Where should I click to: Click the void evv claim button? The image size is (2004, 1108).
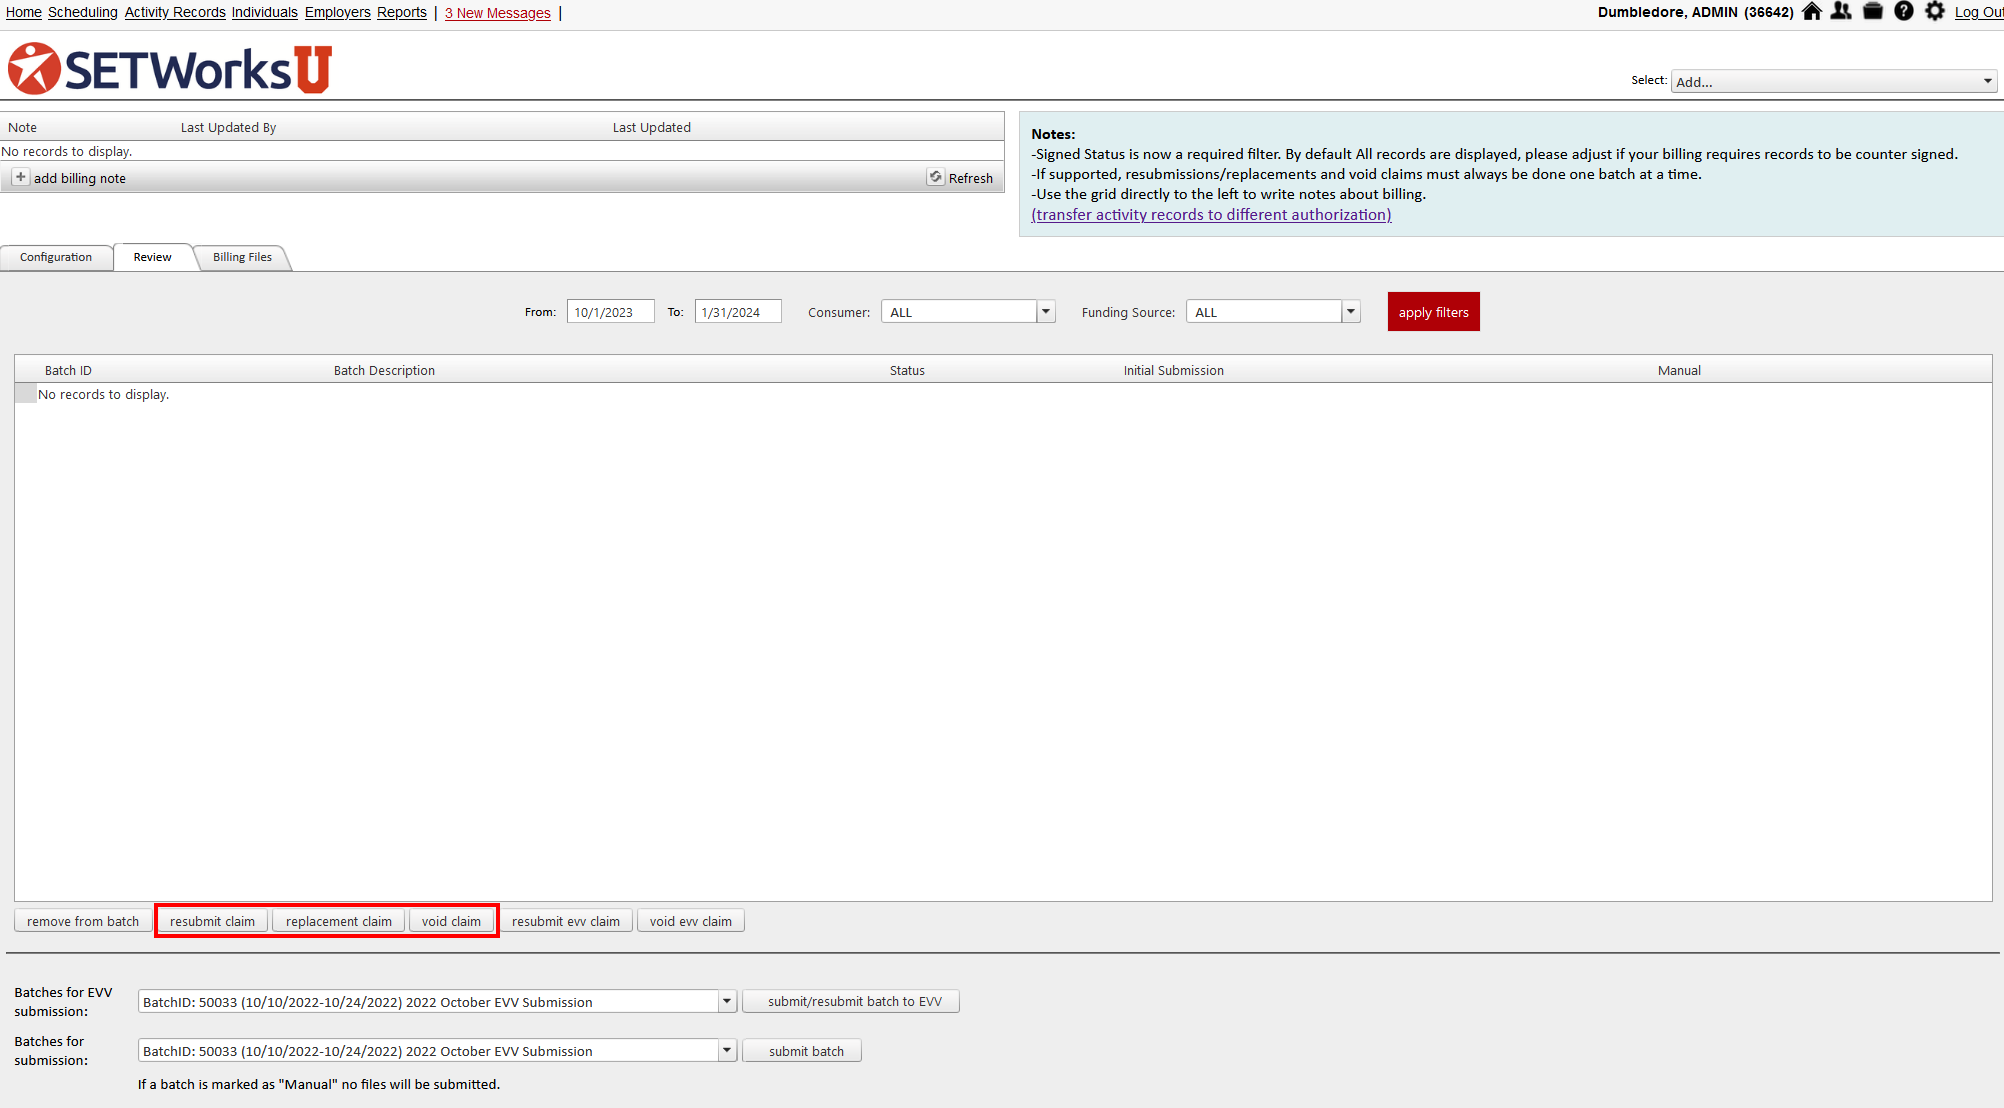(691, 921)
